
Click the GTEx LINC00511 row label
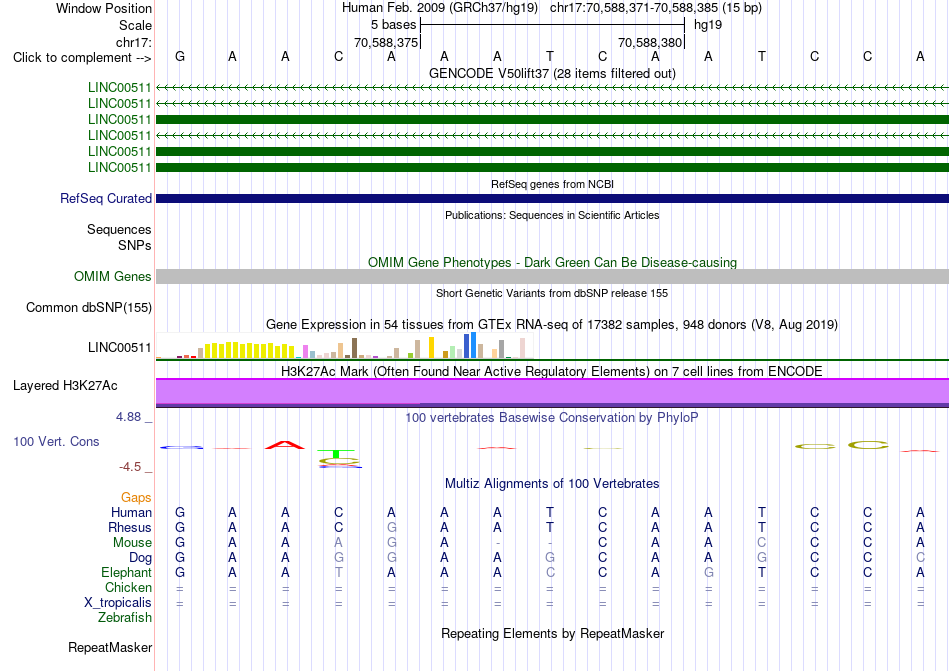point(119,347)
